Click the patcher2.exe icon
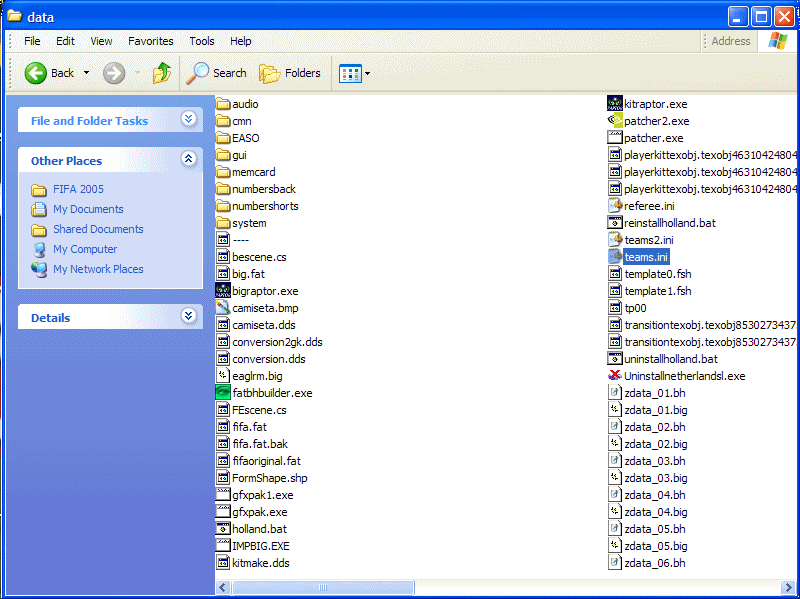Image resolution: width=800 pixels, height=599 pixels. pyautogui.click(x=615, y=121)
